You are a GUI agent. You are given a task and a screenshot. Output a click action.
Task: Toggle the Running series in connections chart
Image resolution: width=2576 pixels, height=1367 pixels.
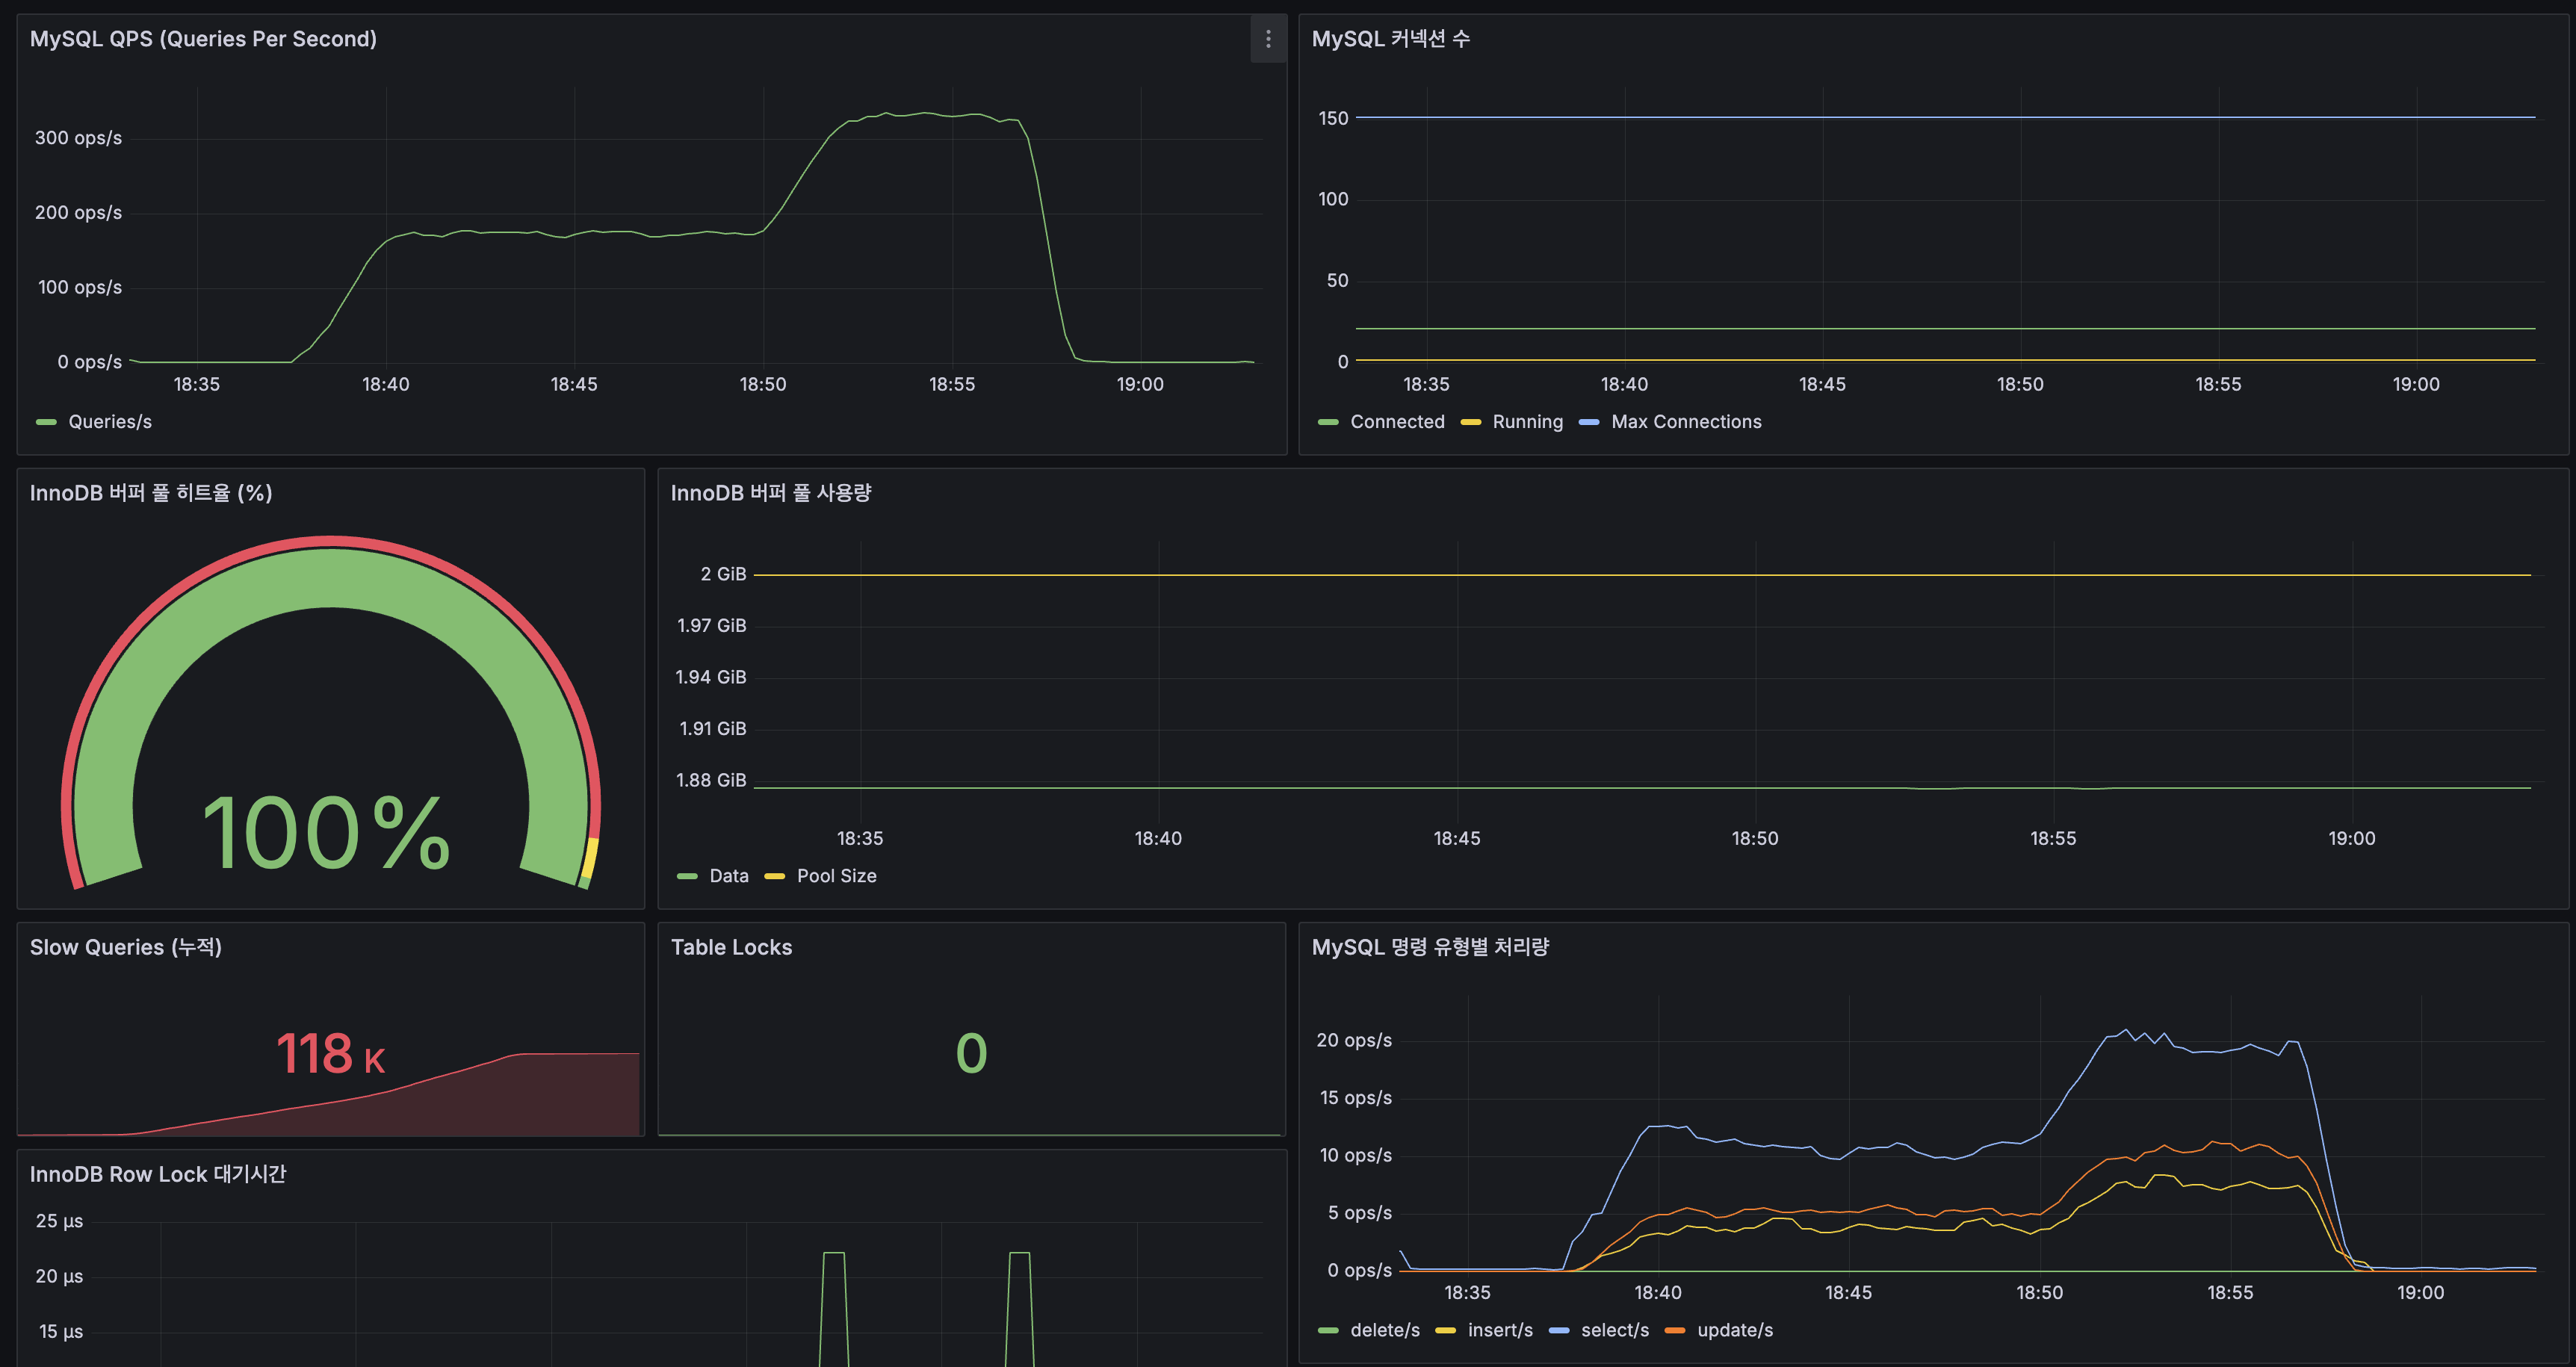(x=1528, y=421)
